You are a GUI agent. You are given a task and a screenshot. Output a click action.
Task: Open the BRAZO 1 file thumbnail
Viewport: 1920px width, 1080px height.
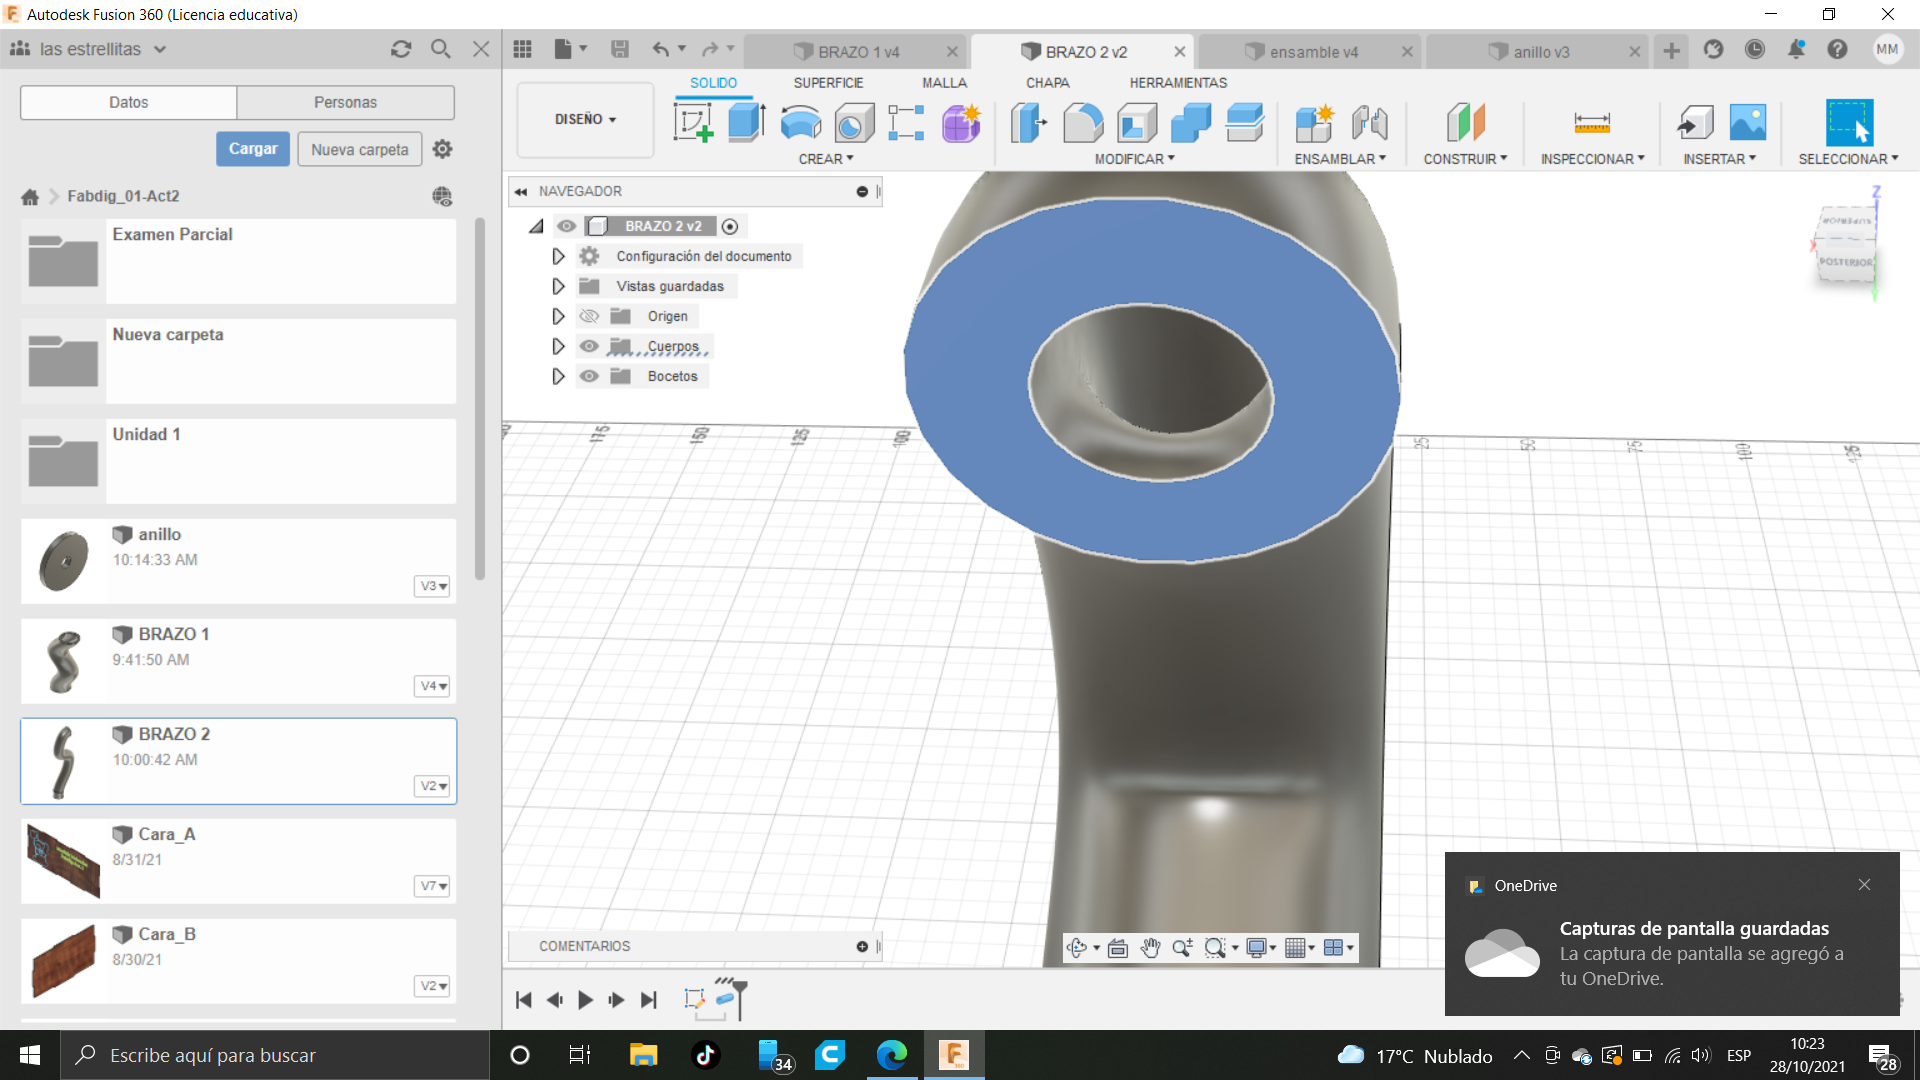(63, 661)
